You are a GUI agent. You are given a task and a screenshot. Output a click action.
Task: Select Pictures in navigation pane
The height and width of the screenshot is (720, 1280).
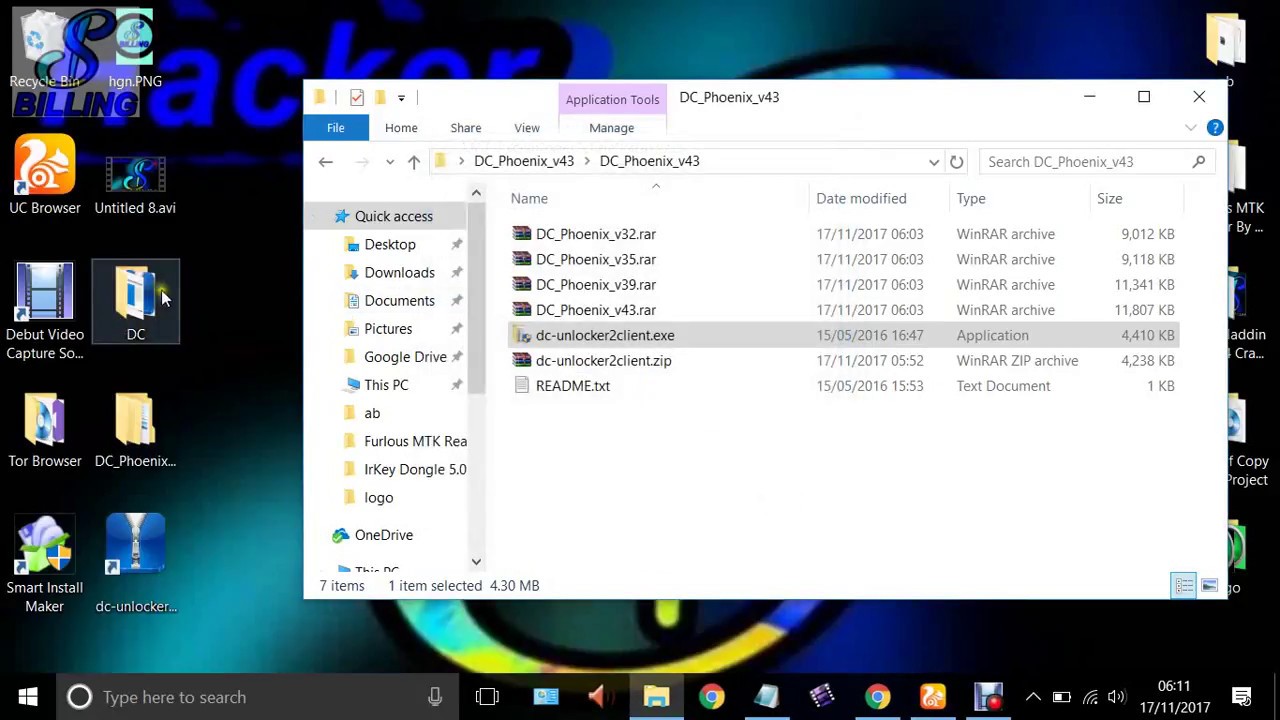(x=388, y=328)
